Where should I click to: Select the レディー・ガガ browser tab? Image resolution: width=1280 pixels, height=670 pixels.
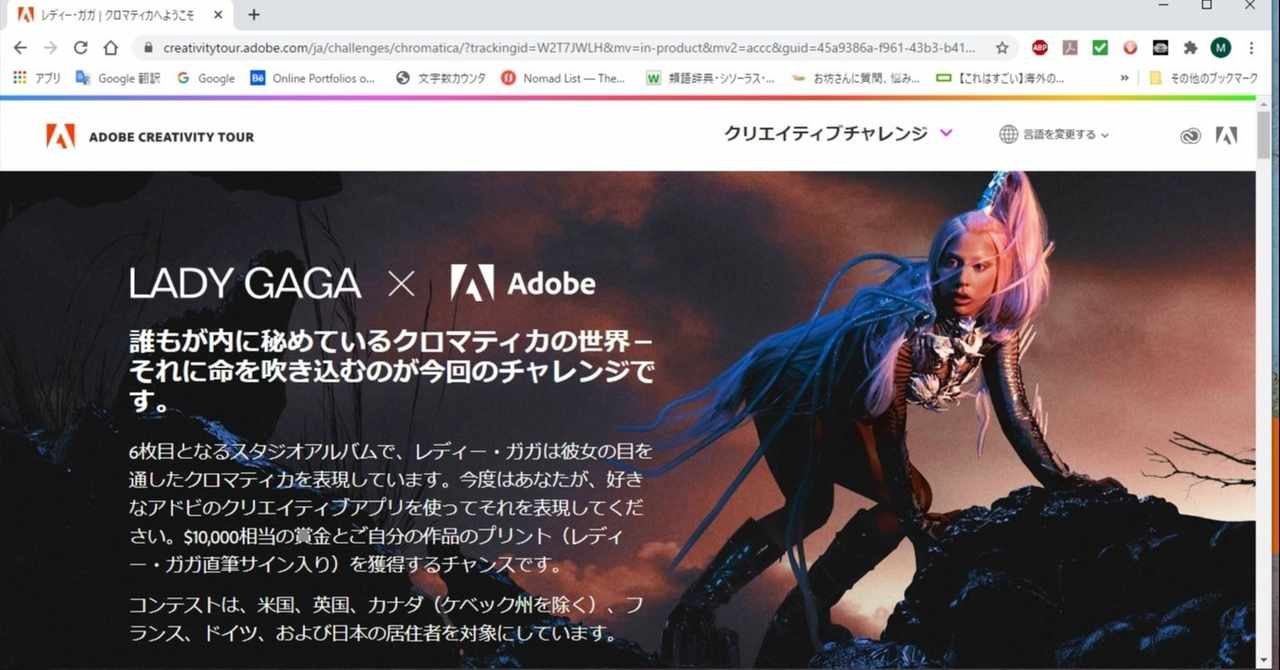[119, 15]
